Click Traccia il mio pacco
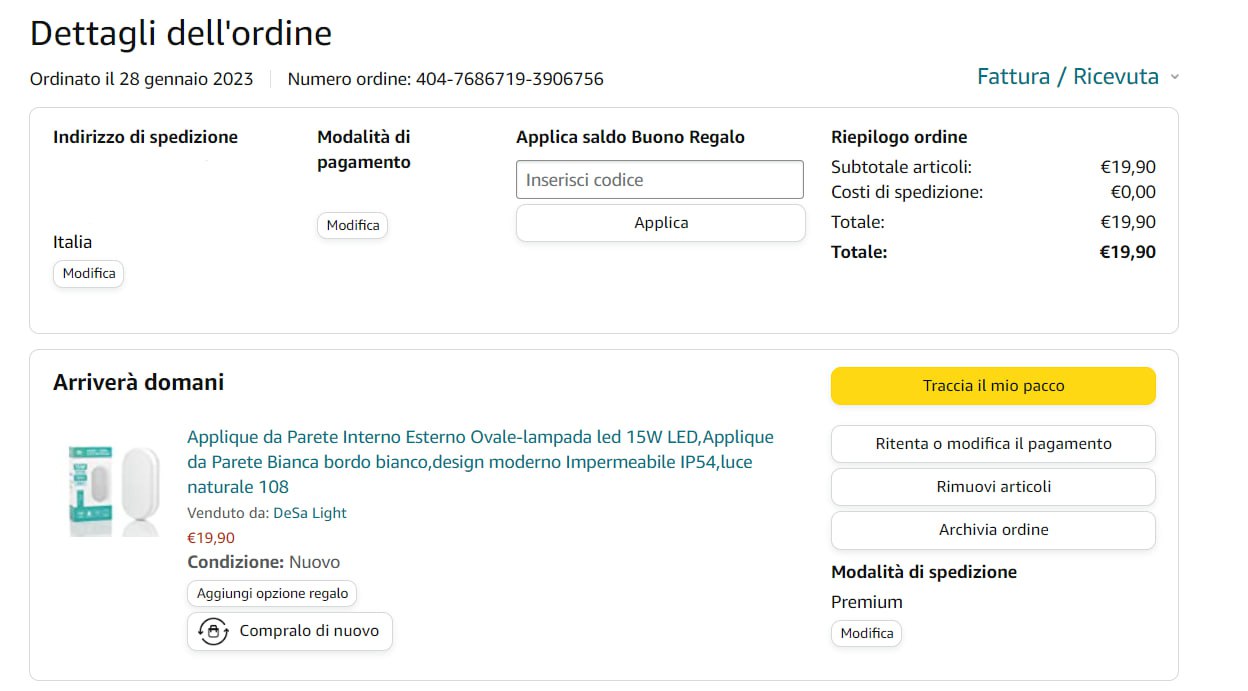1248x691 pixels. [x=993, y=386]
